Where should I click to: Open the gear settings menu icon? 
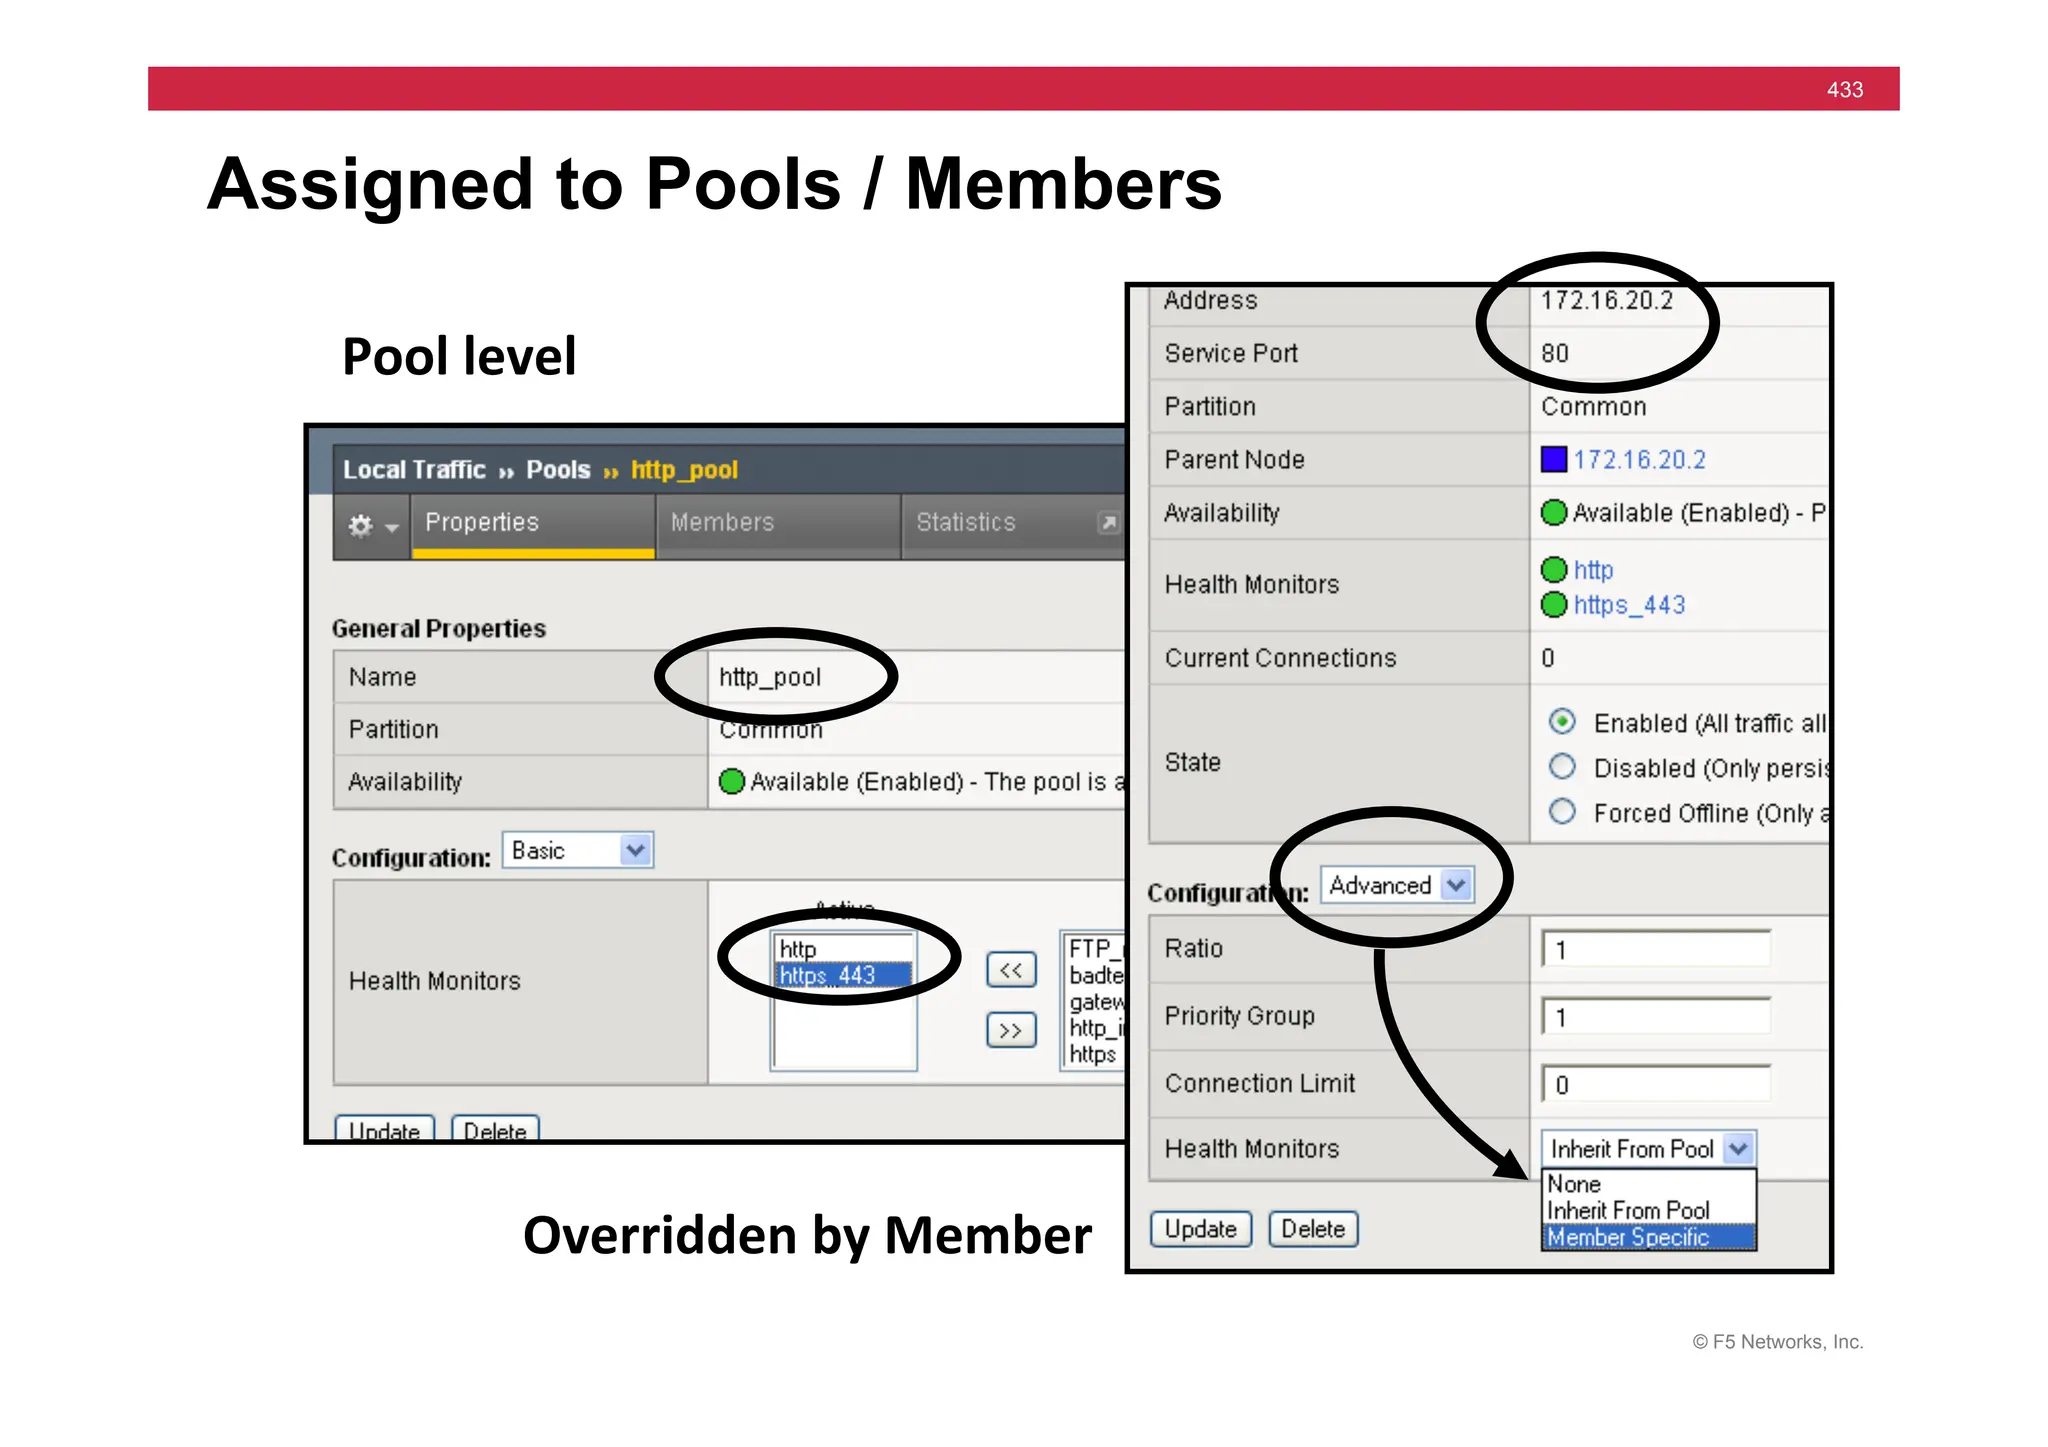tap(372, 526)
